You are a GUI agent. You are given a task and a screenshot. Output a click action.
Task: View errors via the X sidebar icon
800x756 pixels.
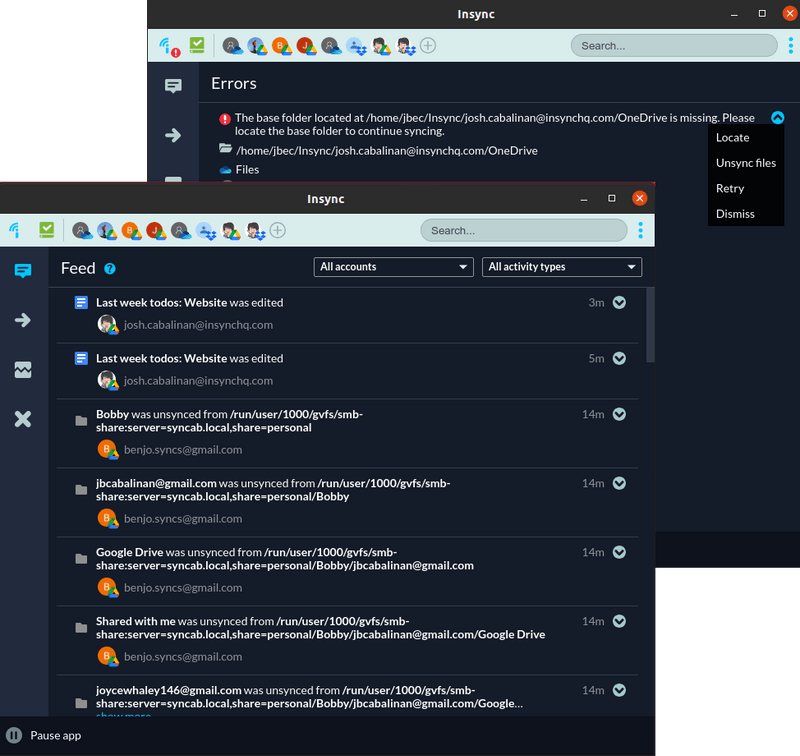[x=23, y=419]
